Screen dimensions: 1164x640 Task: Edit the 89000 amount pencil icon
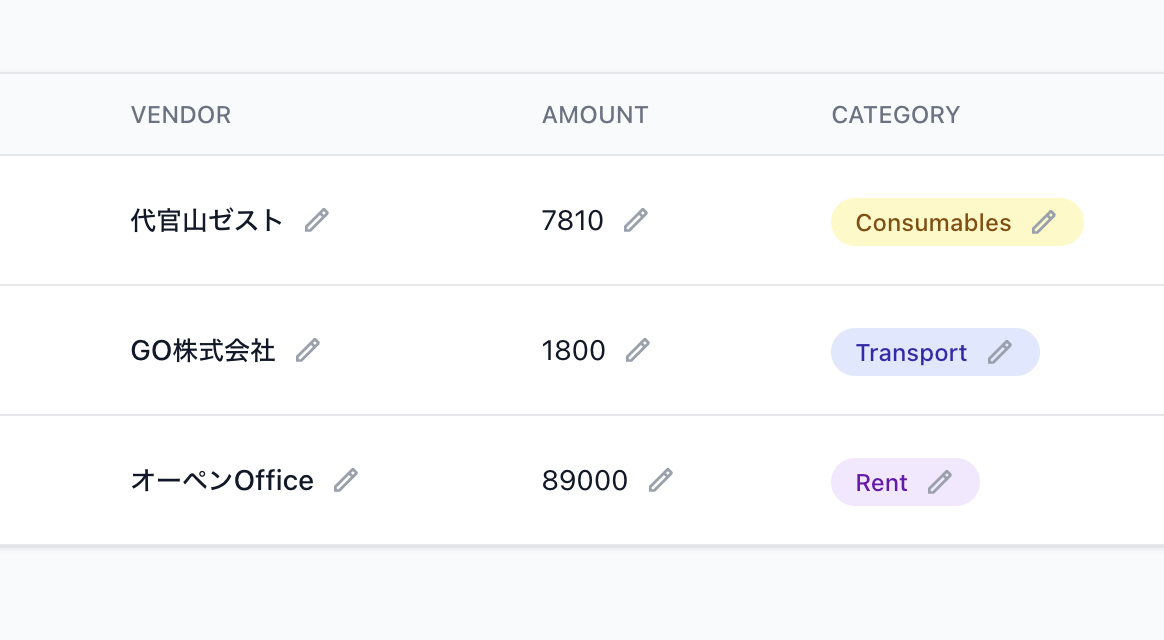pyautogui.click(x=661, y=480)
